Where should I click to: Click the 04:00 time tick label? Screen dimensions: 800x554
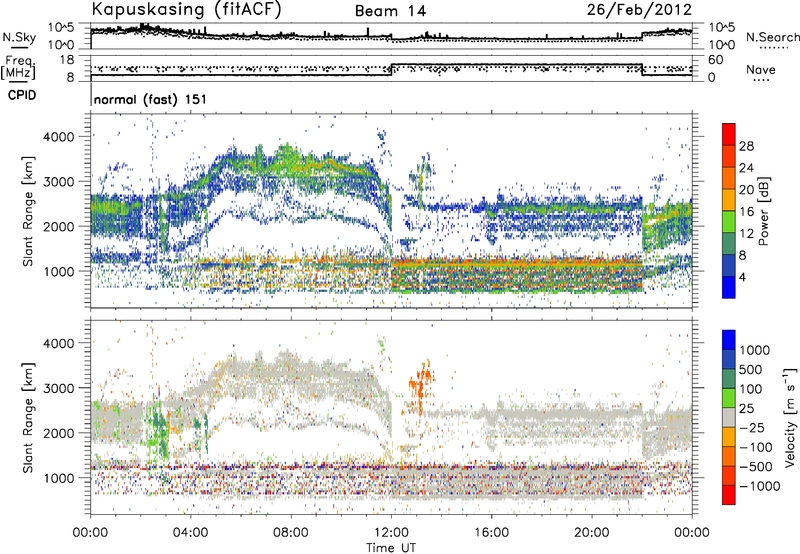[190, 533]
